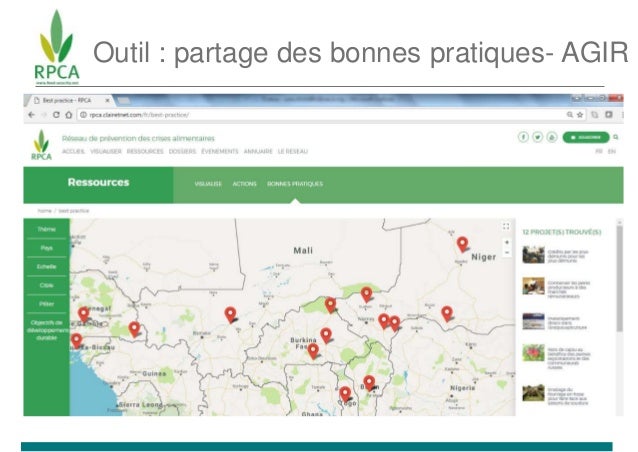Expand the Pays filter
The image size is (638, 452).
(x=46, y=248)
